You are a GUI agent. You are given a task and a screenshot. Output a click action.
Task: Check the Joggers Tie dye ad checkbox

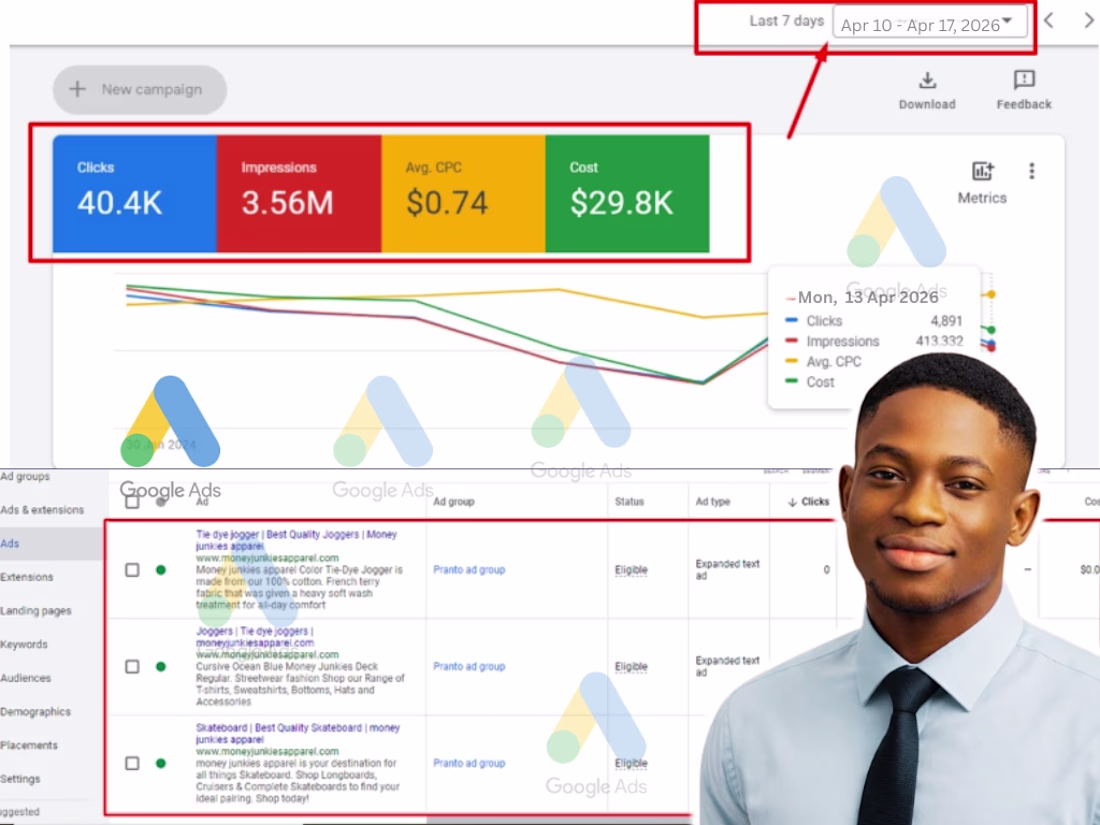[x=132, y=666]
